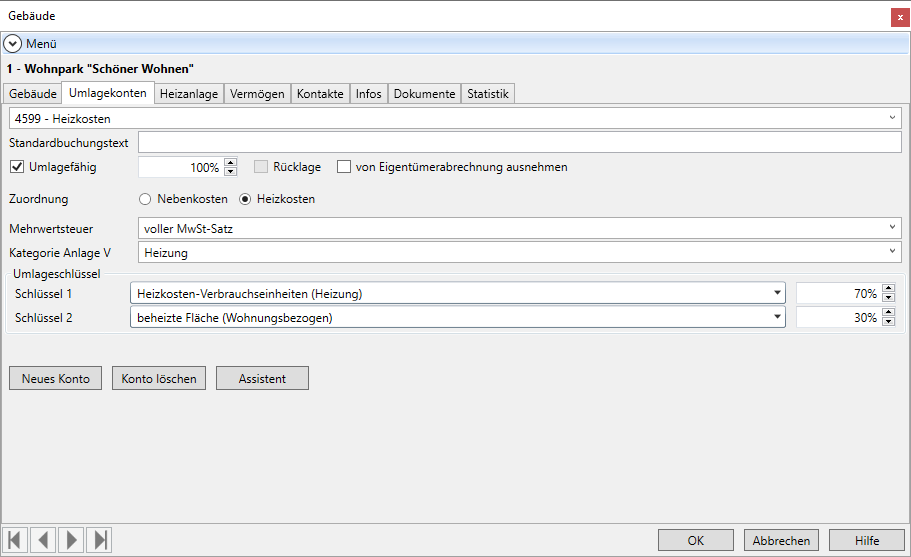911x557 pixels.
Task: Click into the Standardbuchungstext field
Action: click(x=520, y=143)
